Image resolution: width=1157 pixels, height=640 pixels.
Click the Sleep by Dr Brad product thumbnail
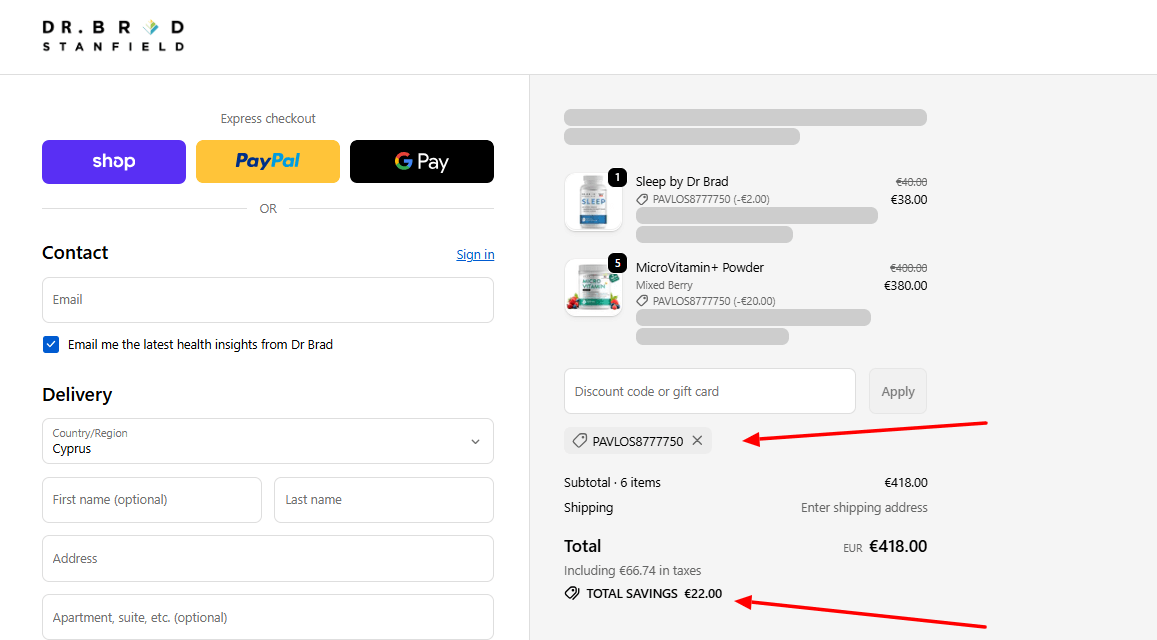click(x=593, y=201)
